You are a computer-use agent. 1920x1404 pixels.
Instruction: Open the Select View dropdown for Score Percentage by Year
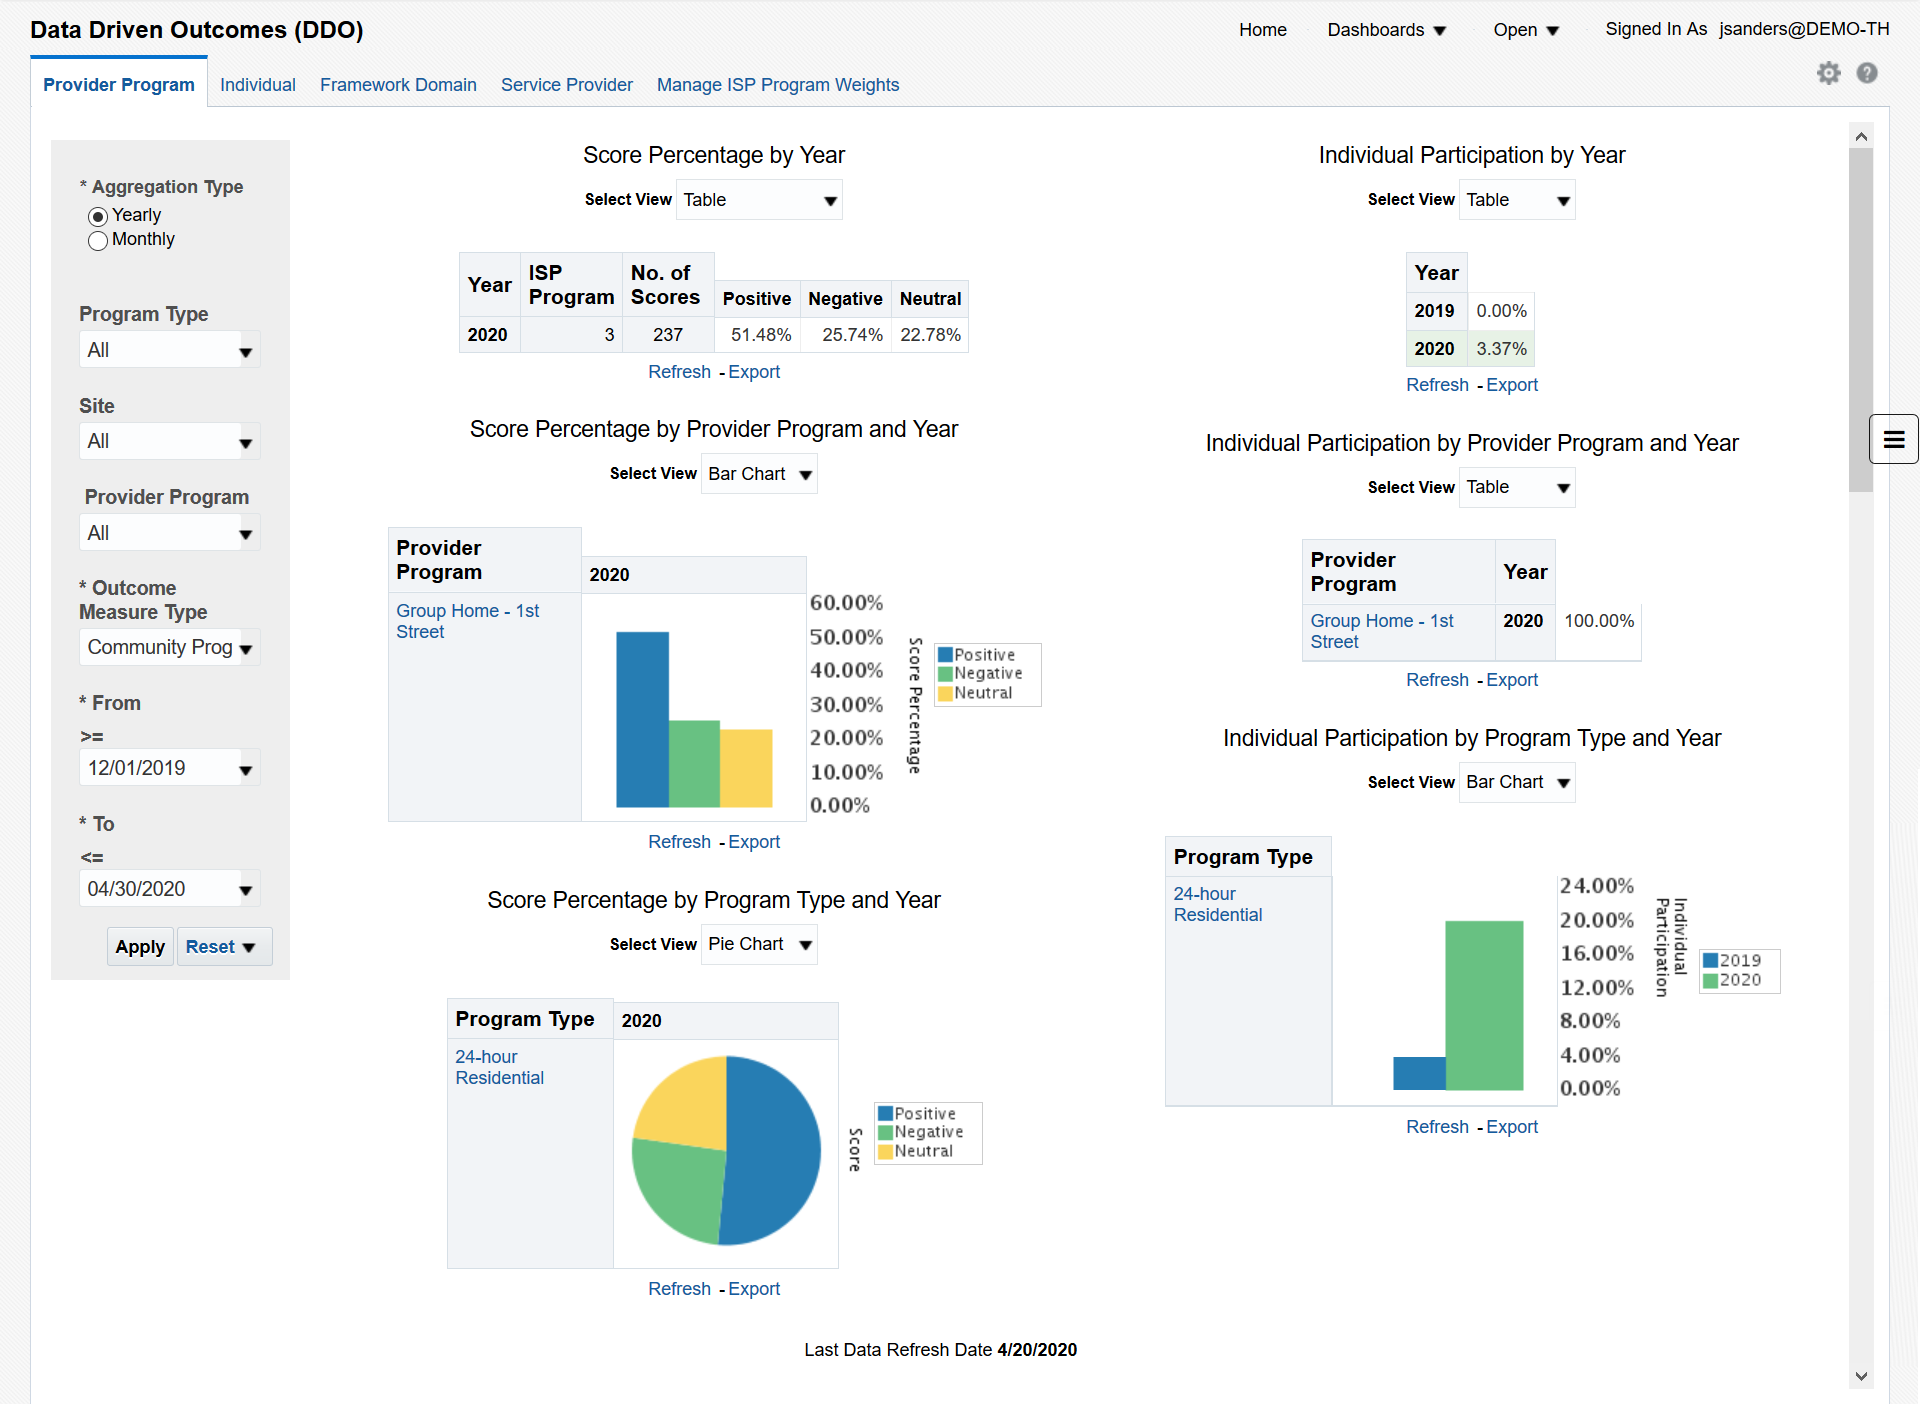click(x=758, y=199)
